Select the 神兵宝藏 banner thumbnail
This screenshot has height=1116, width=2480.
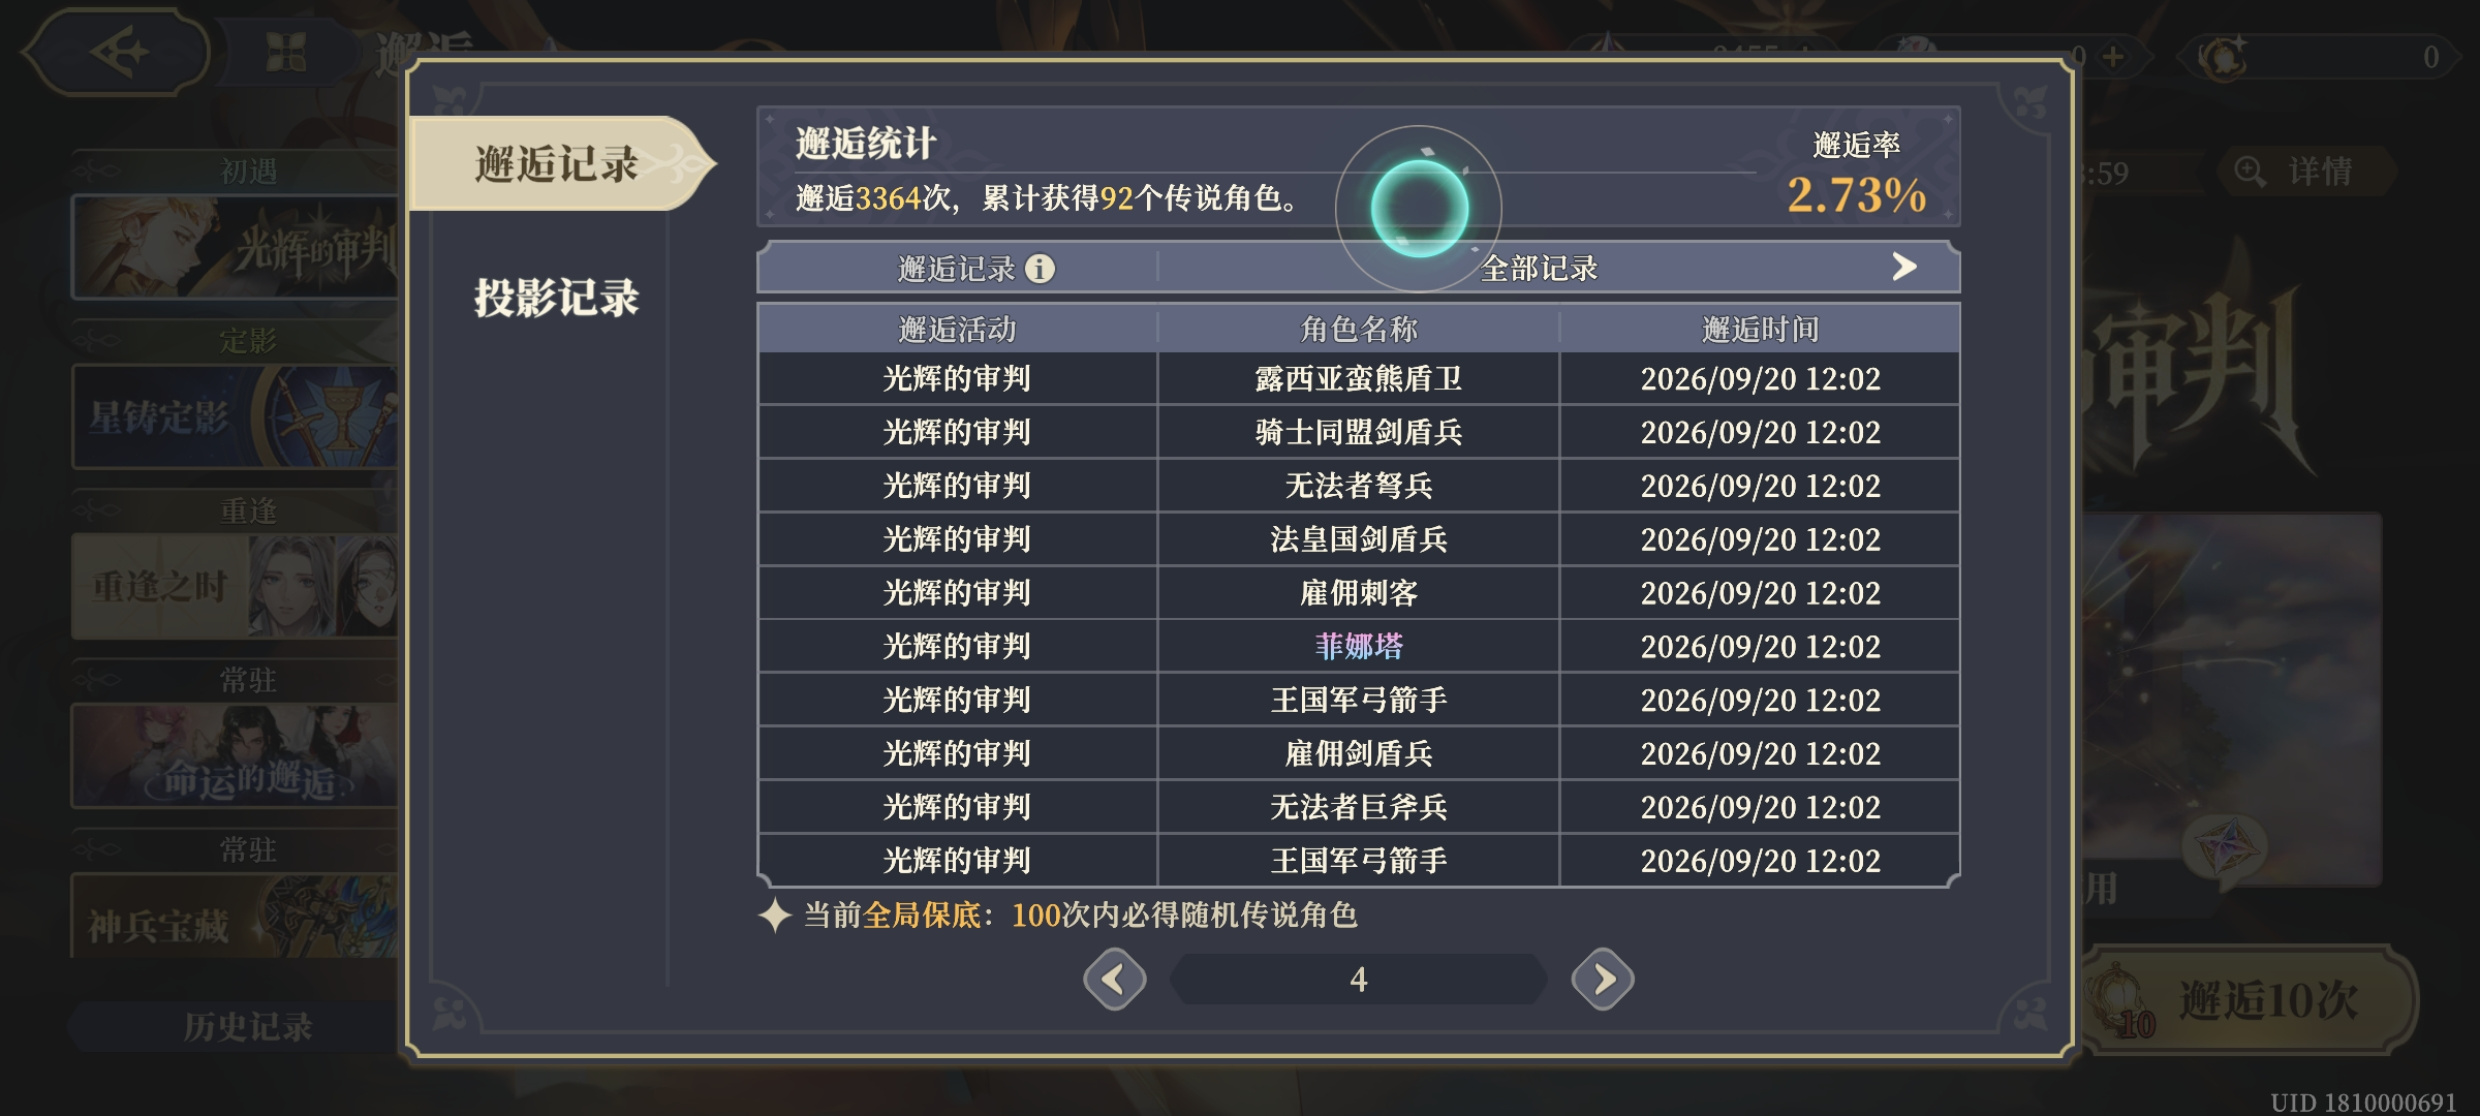(x=235, y=918)
